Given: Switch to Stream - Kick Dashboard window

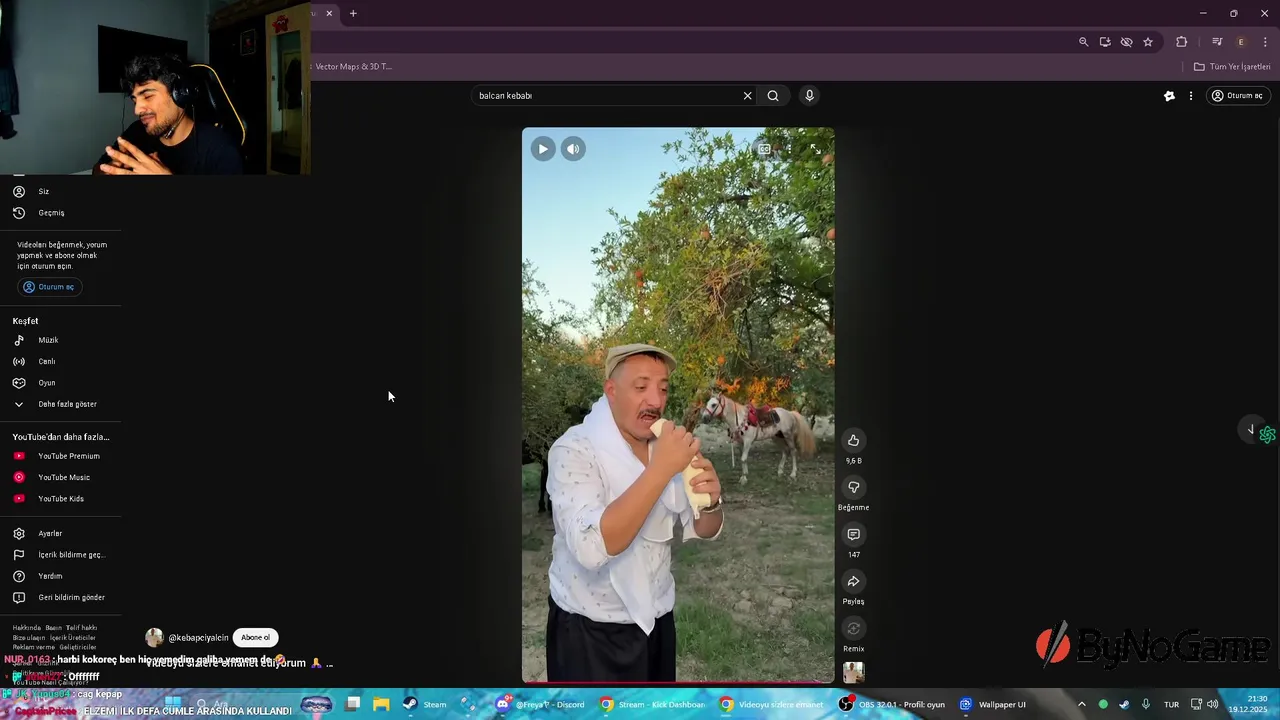Looking at the screenshot, I should tap(653, 704).
